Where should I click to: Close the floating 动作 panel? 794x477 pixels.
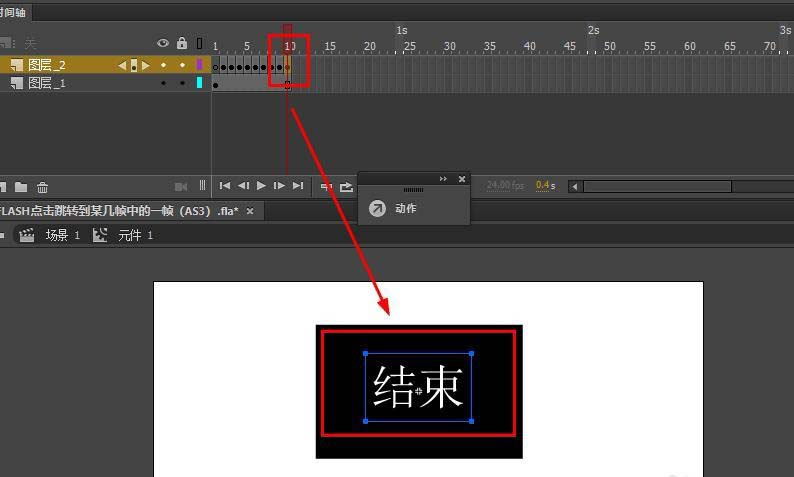coord(462,179)
